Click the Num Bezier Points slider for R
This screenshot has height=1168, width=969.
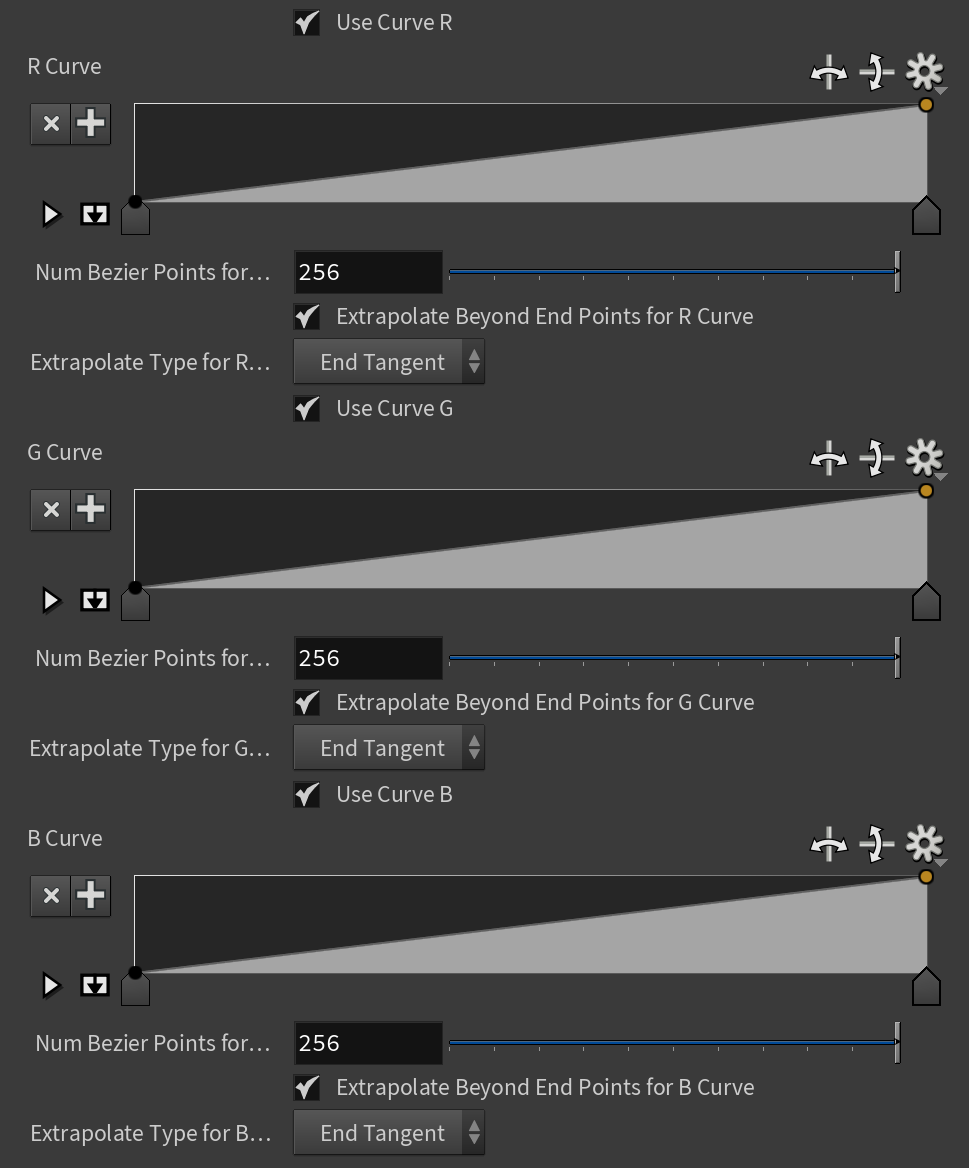click(674, 272)
